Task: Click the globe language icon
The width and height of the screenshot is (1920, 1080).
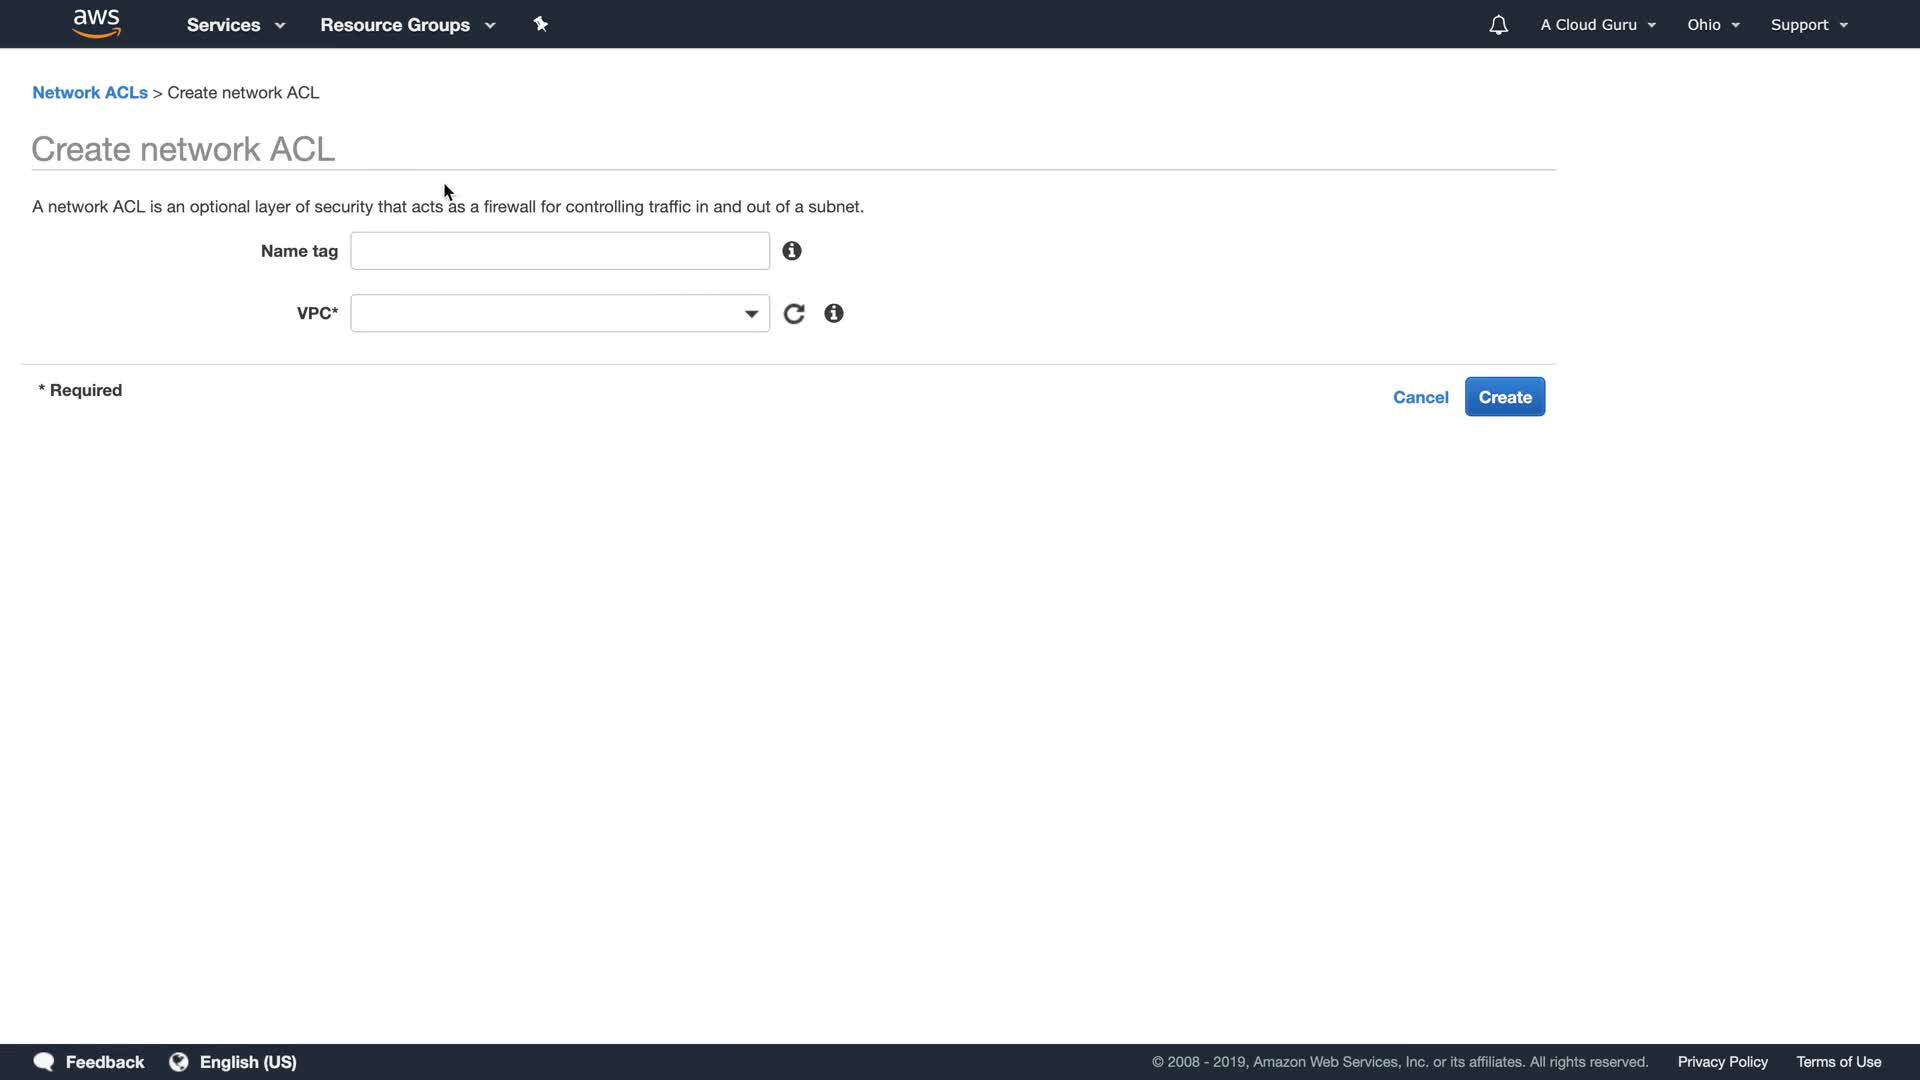Action: [x=179, y=1062]
